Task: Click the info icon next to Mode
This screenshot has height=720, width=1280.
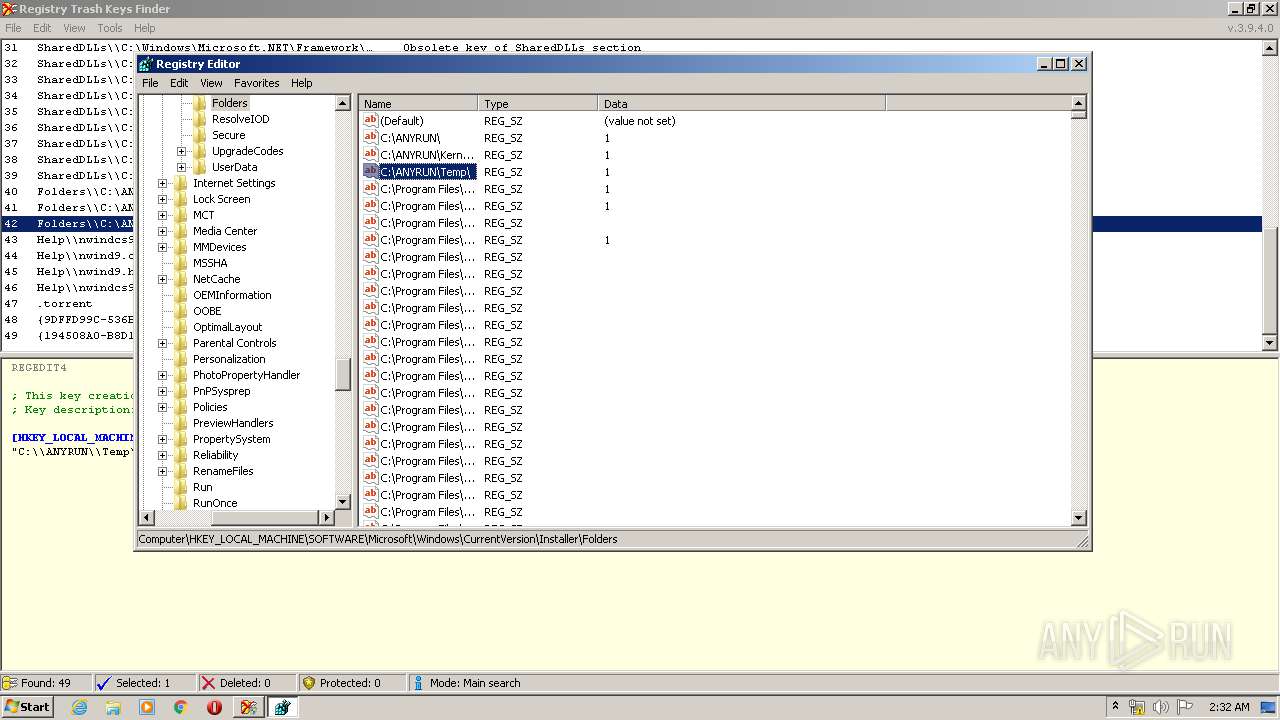Action: [418, 683]
